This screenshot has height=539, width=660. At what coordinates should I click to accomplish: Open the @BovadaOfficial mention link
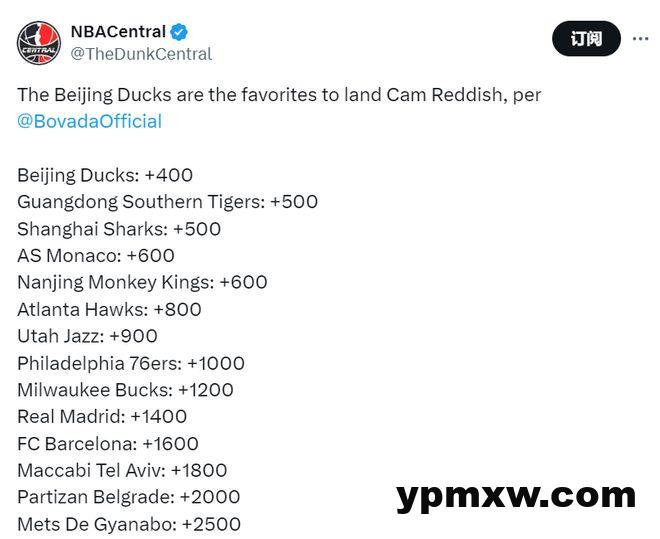89,121
